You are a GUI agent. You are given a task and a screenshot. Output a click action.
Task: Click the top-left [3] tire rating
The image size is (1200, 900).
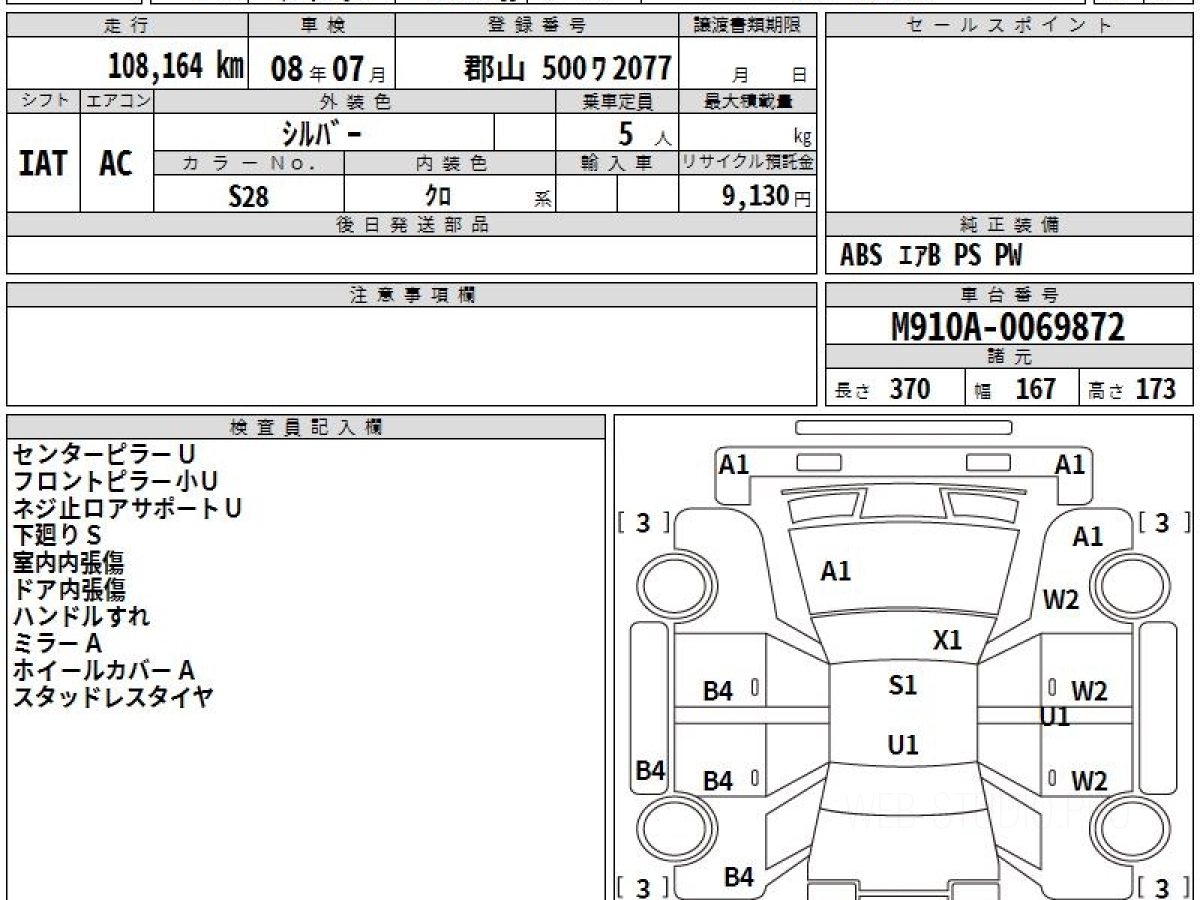pos(643,522)
